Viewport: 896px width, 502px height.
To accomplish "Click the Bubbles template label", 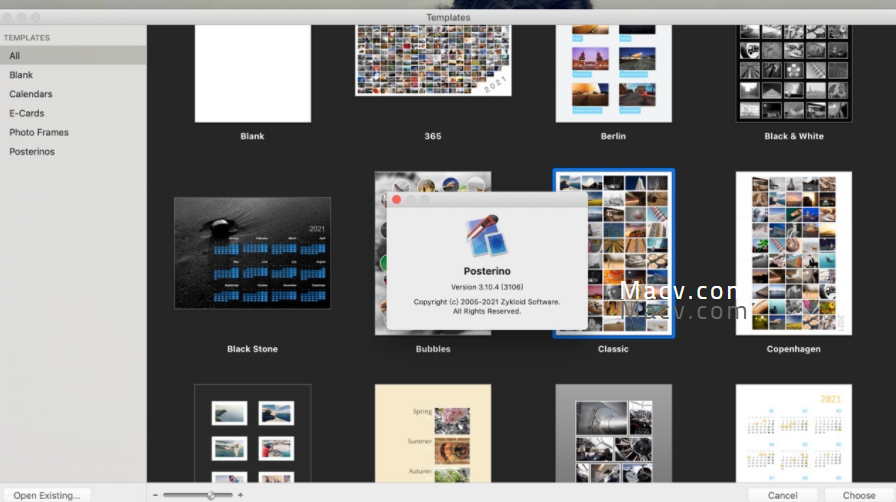I will point(433,349).
